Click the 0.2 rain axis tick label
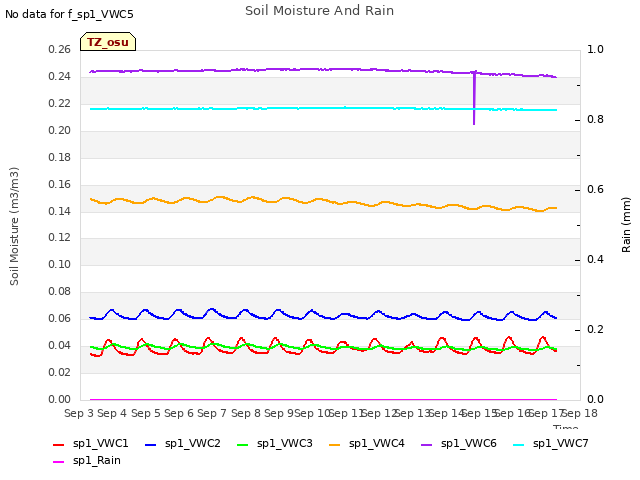Image resolution: width=640 pixels, height=480 pixels. pyautogui.click(x=595, y=329)
